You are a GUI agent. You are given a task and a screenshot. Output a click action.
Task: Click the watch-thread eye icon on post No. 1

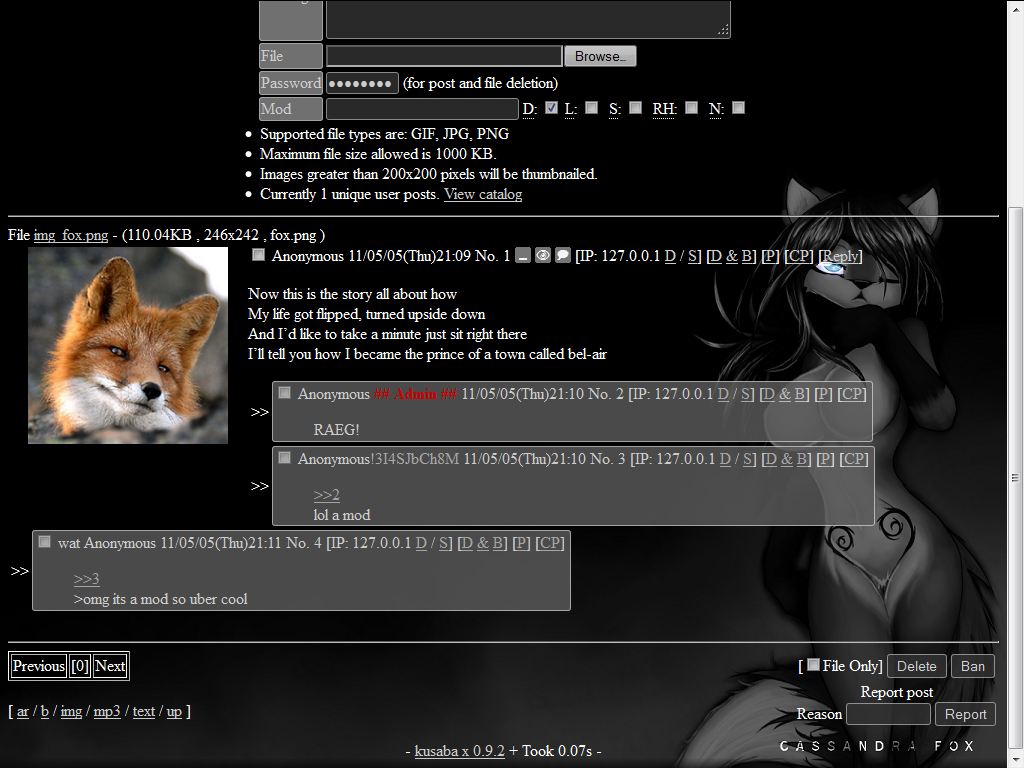coord(543,255)
